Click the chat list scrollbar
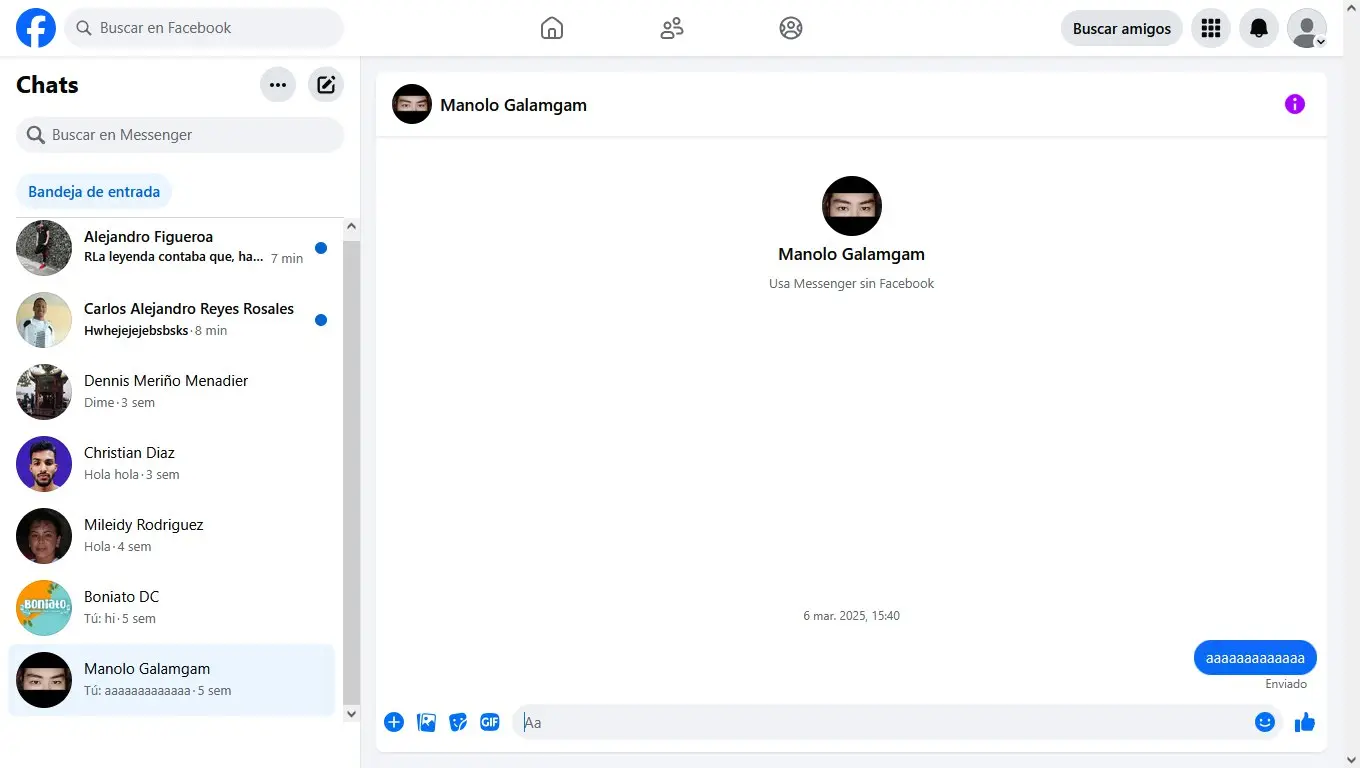 click(351, 470)
